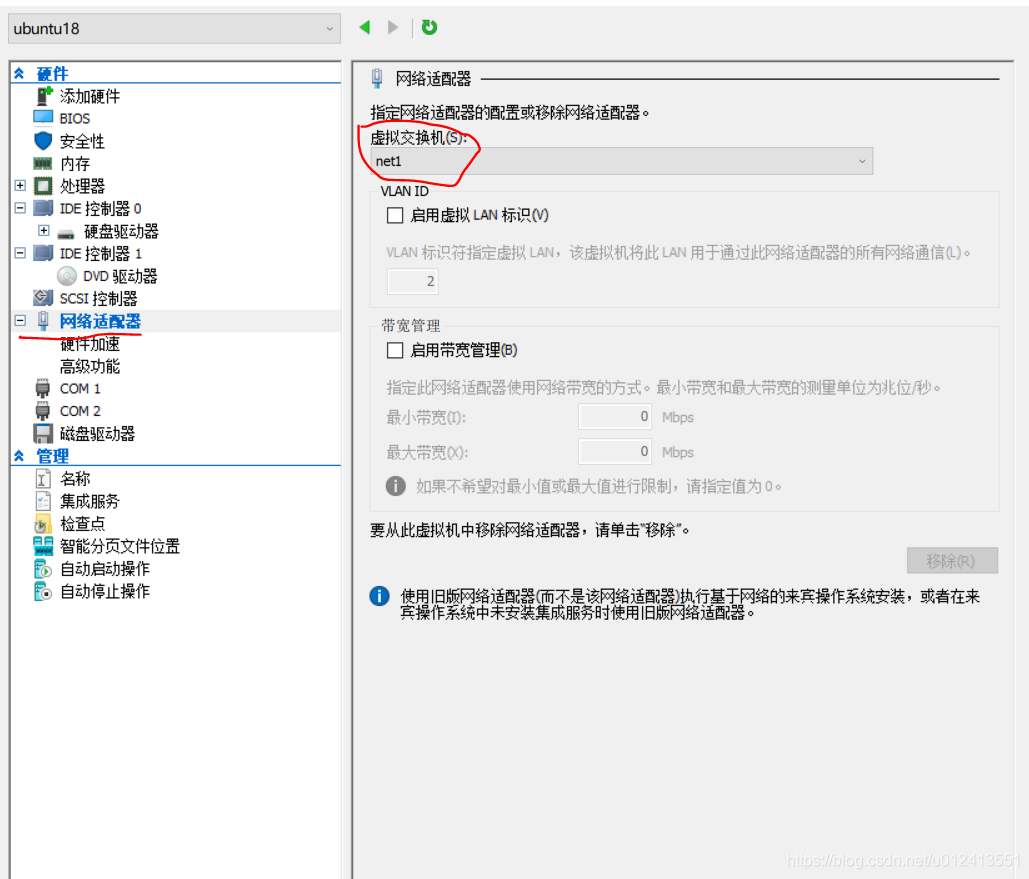Click the 检查点 icon

(43, 524)
